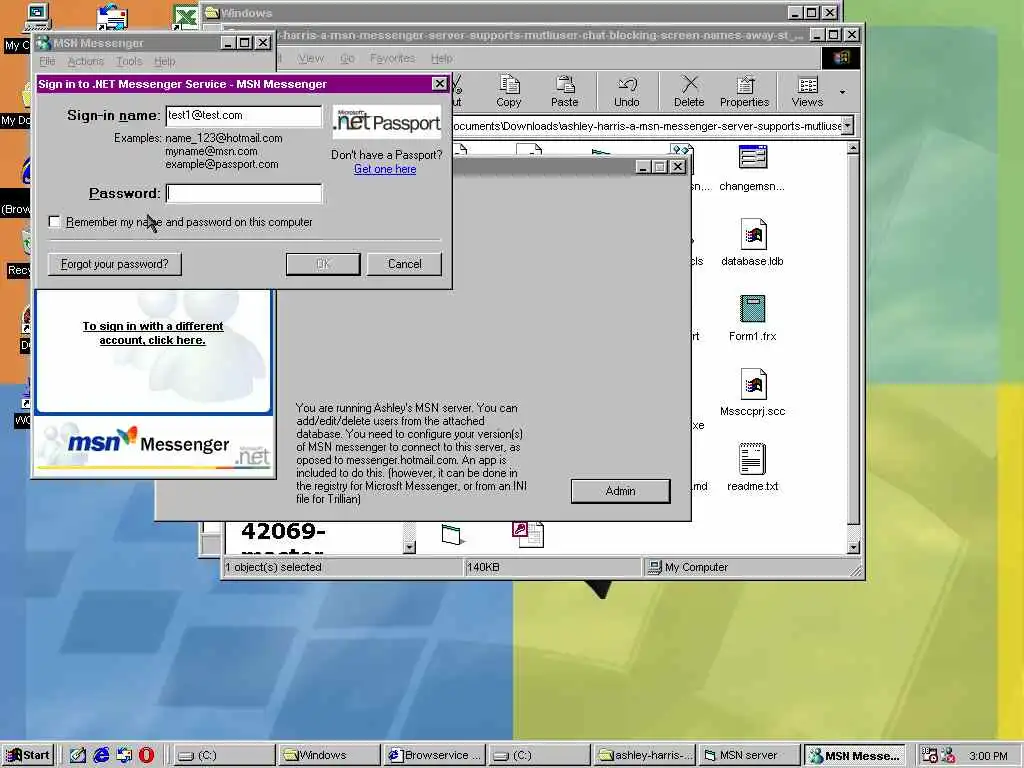The image size is (1024, 768).
Task: Click the Forgot your password button
Action: (x=115, y=264)
